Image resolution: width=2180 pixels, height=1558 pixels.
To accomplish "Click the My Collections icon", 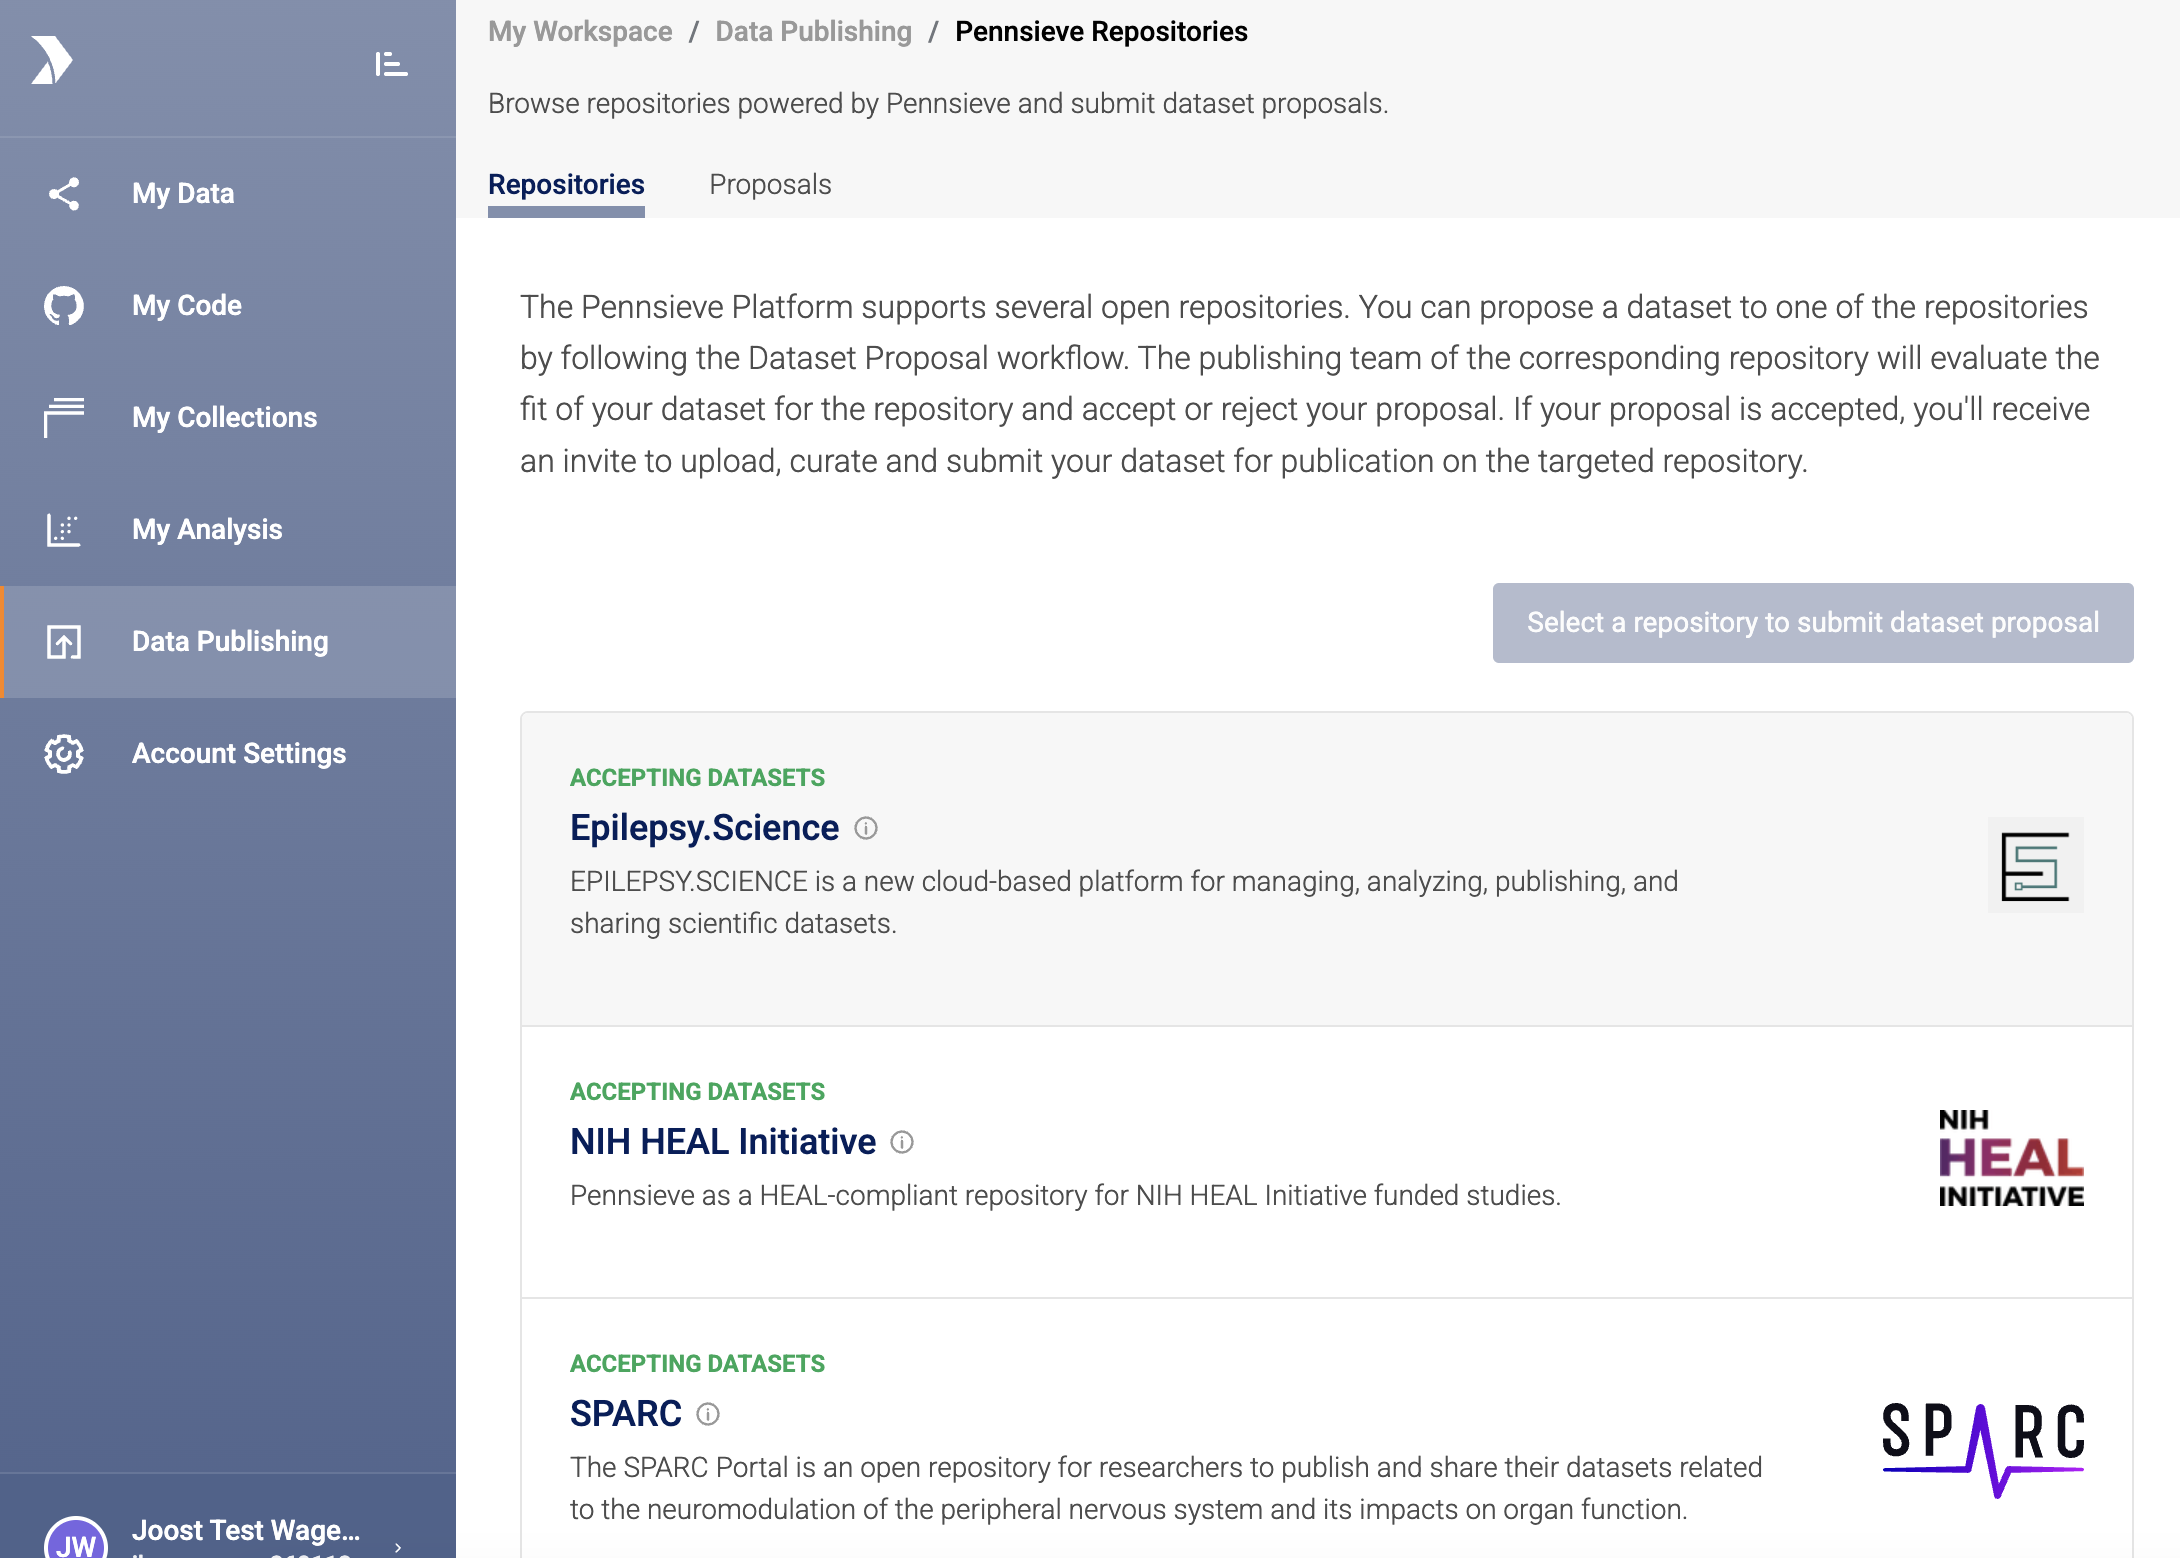I will [64, 417].
